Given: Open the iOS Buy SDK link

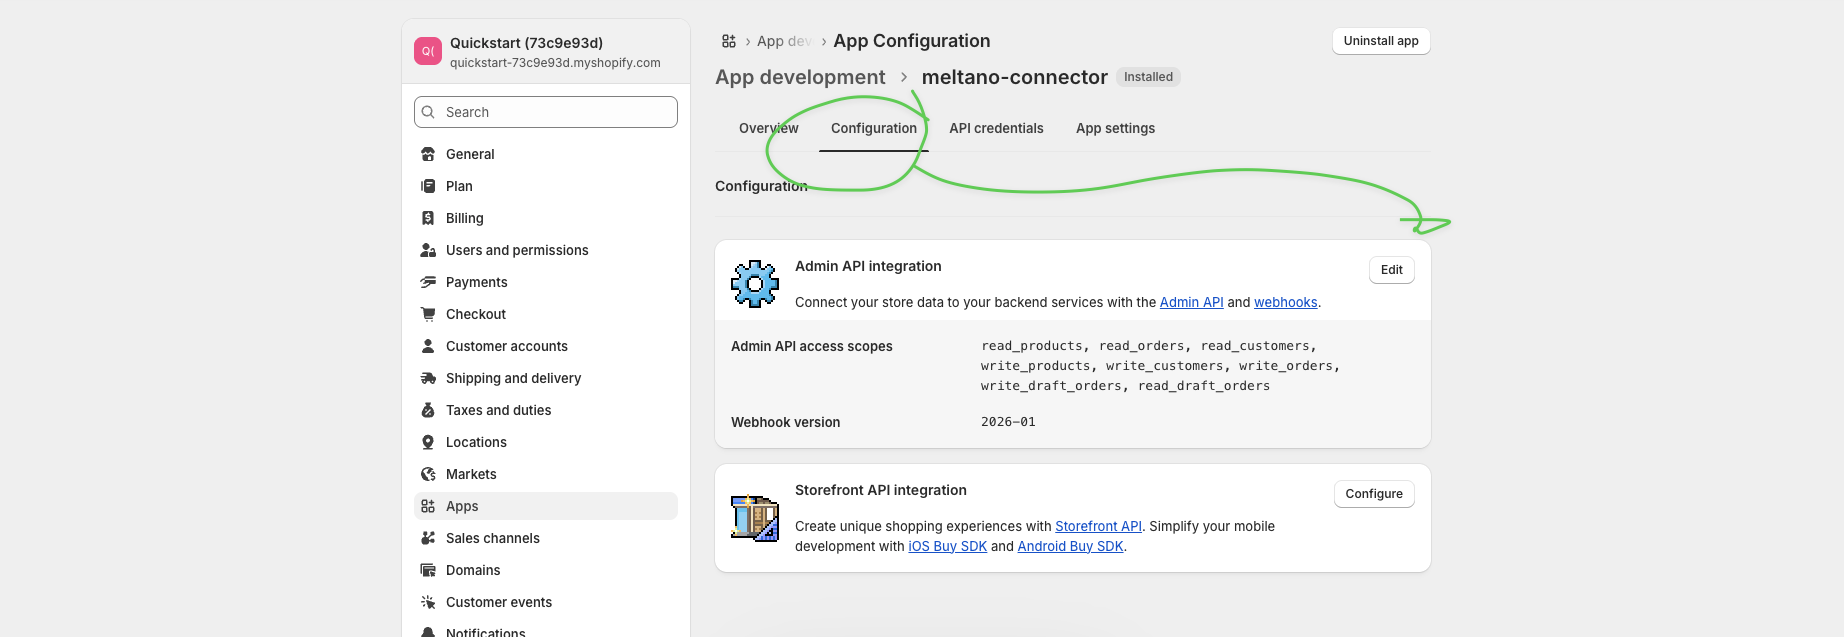Looking at the screenshot, I should click(947, 546).
